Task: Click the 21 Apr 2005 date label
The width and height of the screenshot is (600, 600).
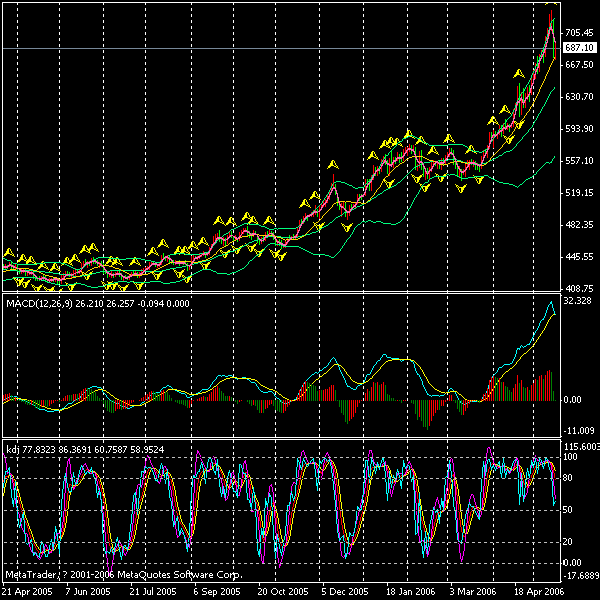Action: tap(27, 592)
